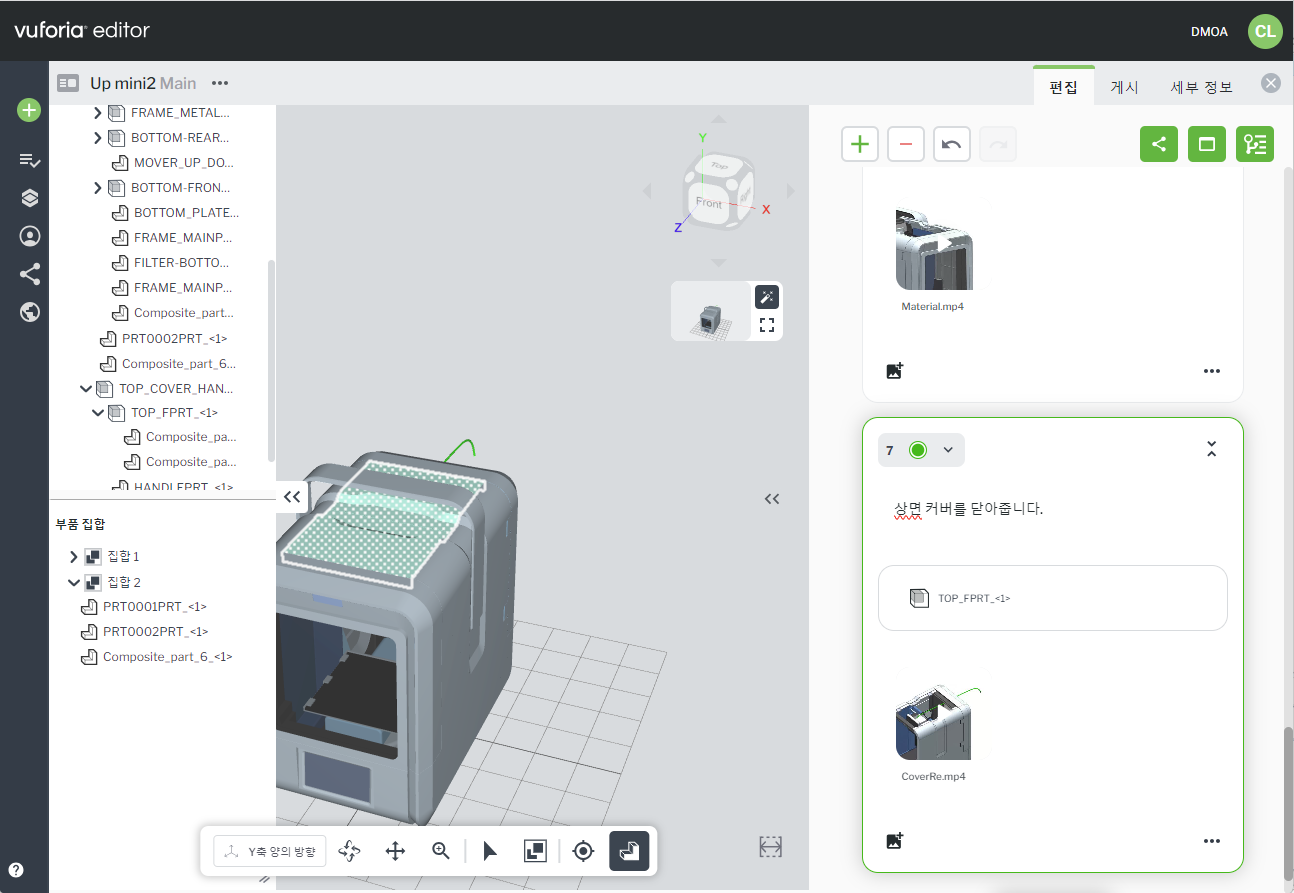Open the layers icon in left sidebar
This screenshot has width=1294, height=893.
pos(29,198)
